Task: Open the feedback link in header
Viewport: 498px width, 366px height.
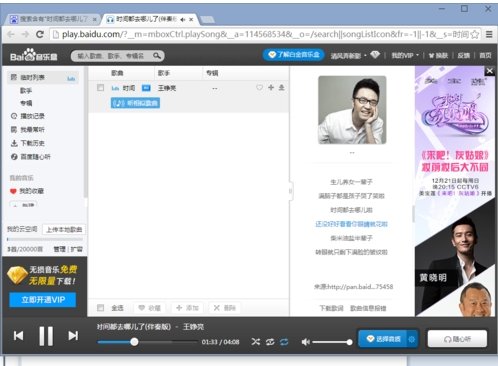Action: [464, 55]
